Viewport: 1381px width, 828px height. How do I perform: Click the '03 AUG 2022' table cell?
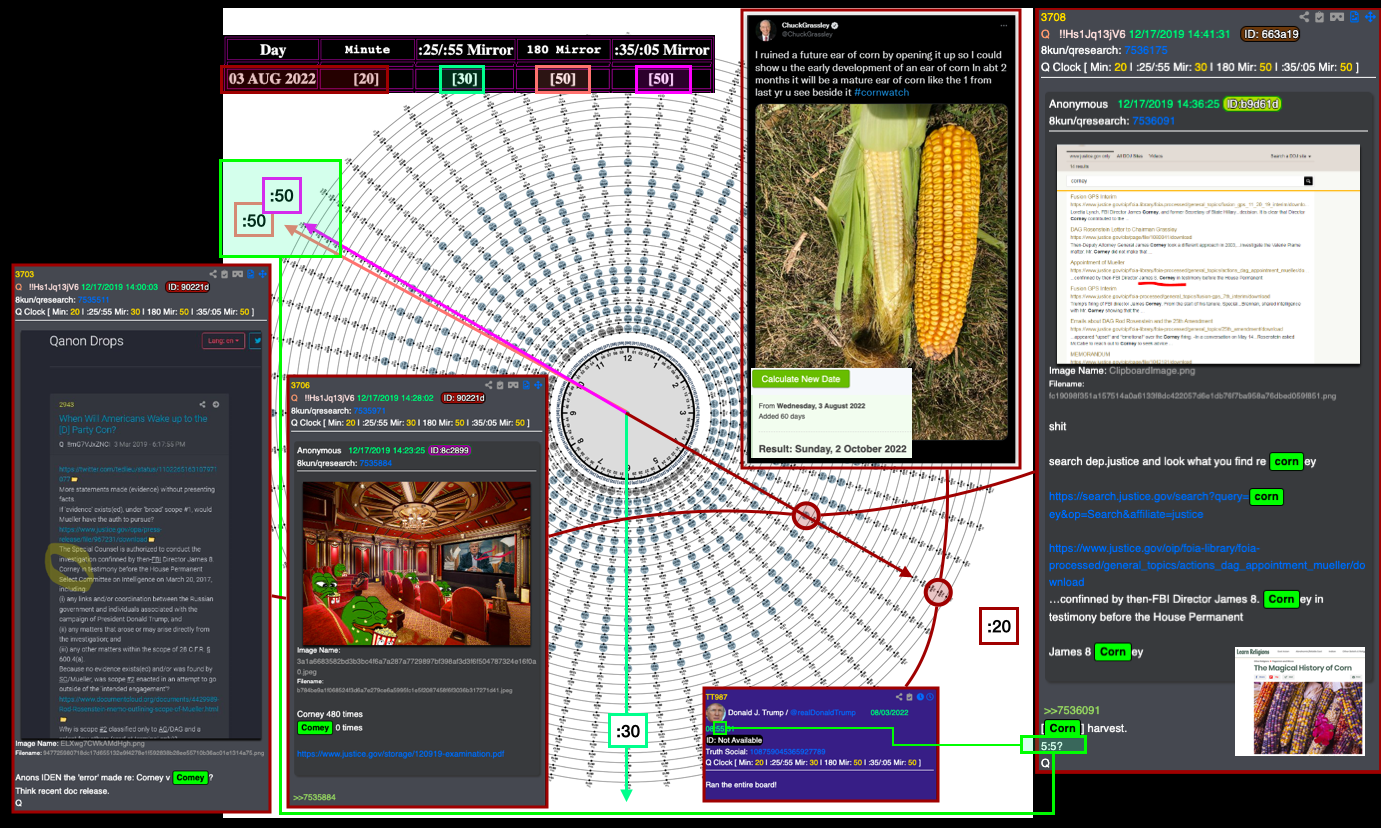[272, 78]
